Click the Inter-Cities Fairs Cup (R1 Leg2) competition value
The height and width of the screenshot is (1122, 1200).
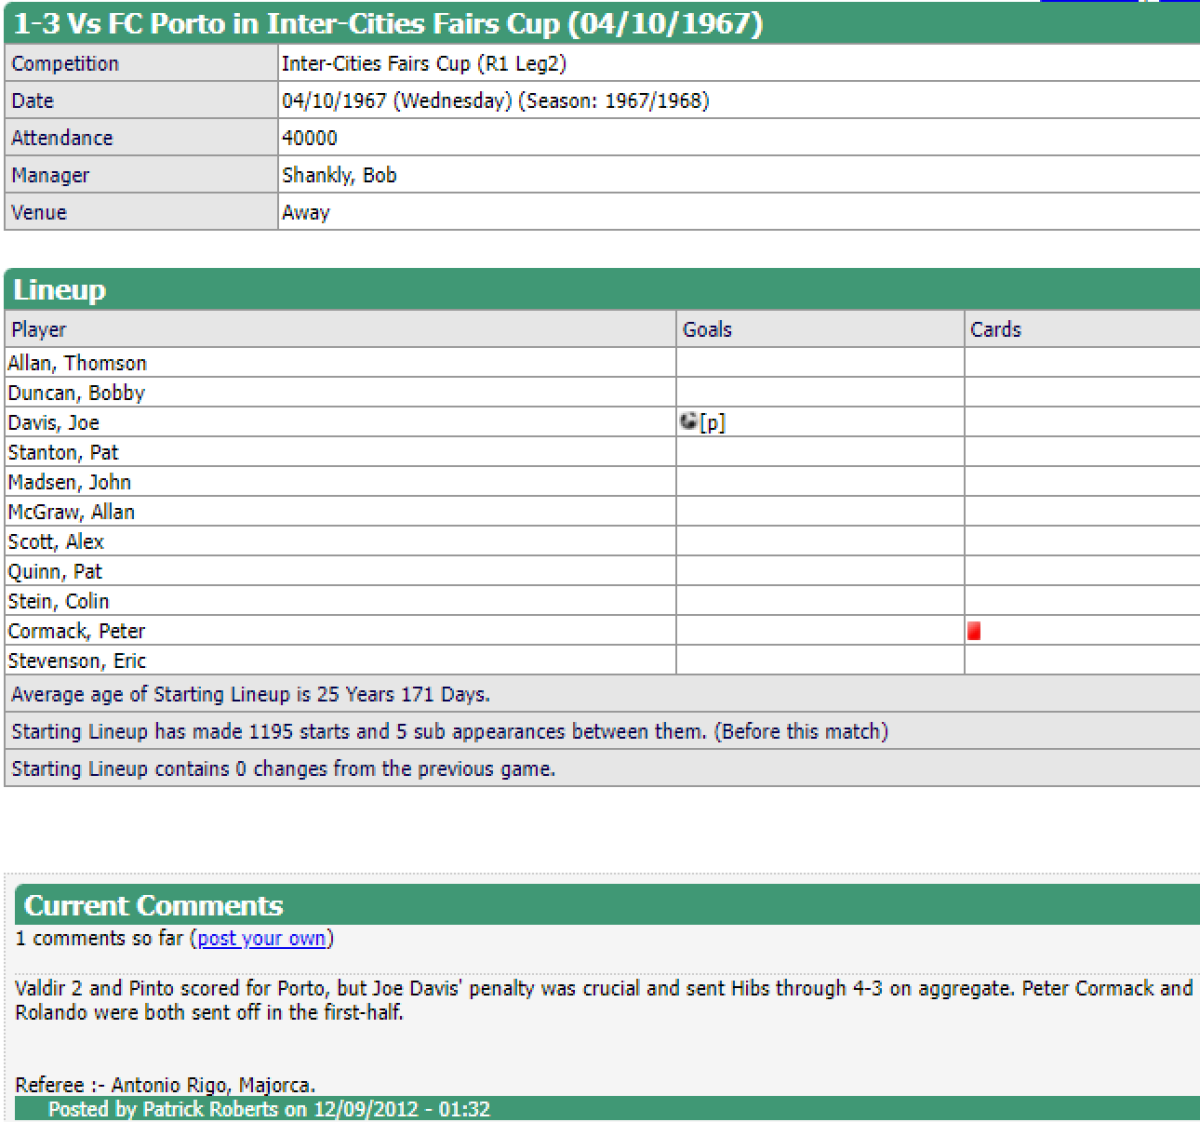pos(424,64)
